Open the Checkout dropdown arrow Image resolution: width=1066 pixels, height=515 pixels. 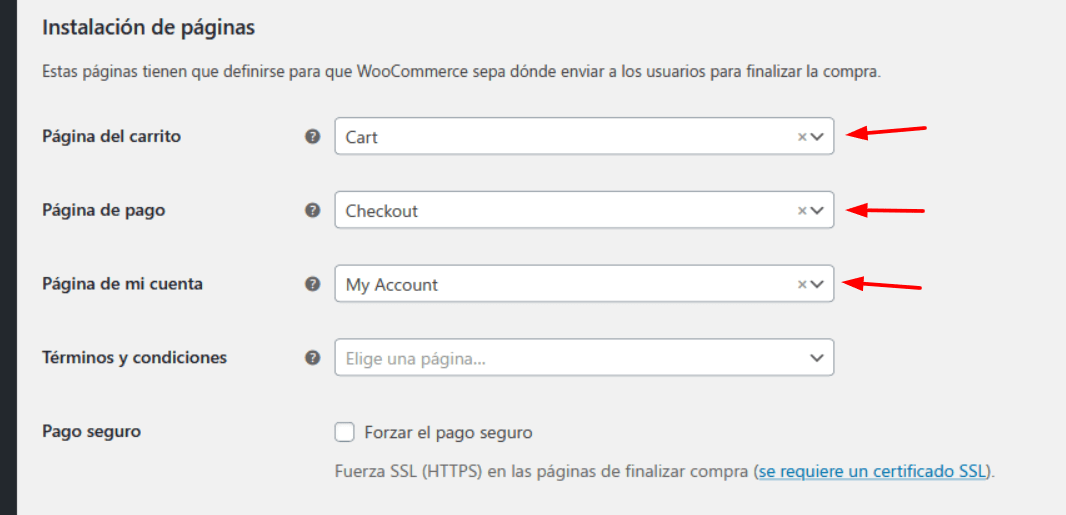pos(817,211)
